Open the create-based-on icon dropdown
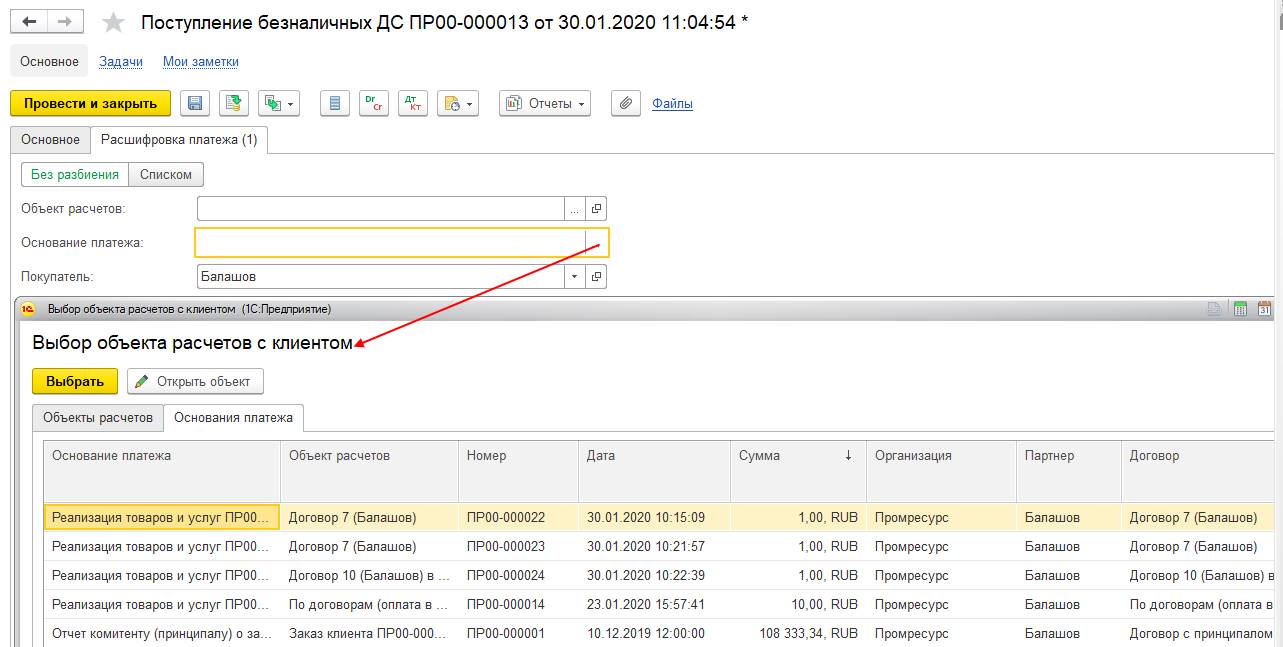This screenshot has height=647, width=1283. (279, 103)
